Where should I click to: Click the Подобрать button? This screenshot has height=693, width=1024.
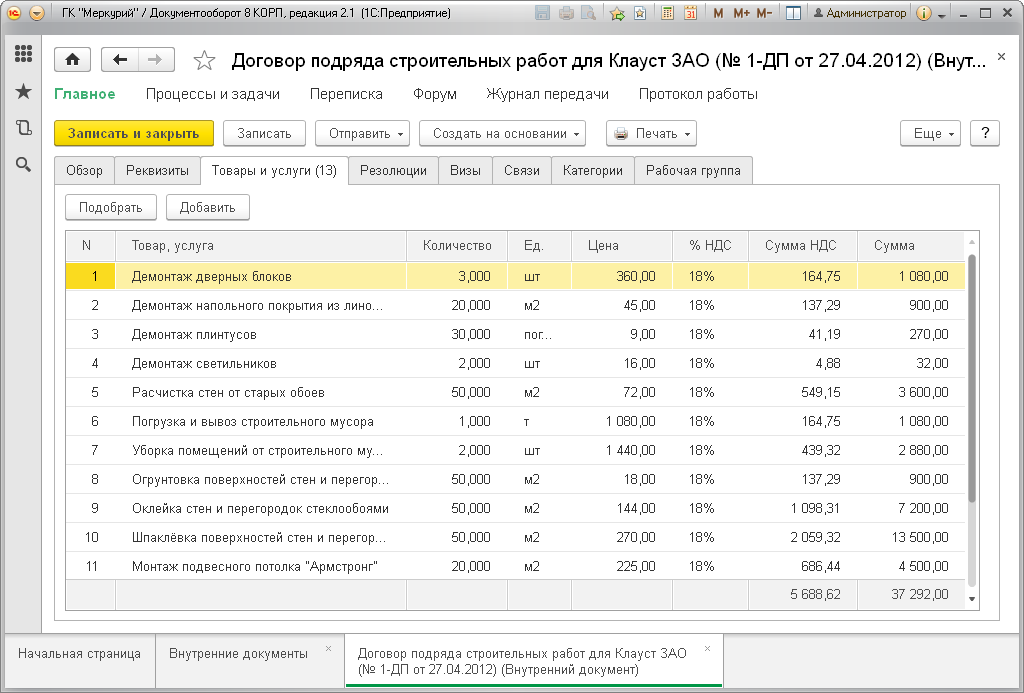pos(110,207)
